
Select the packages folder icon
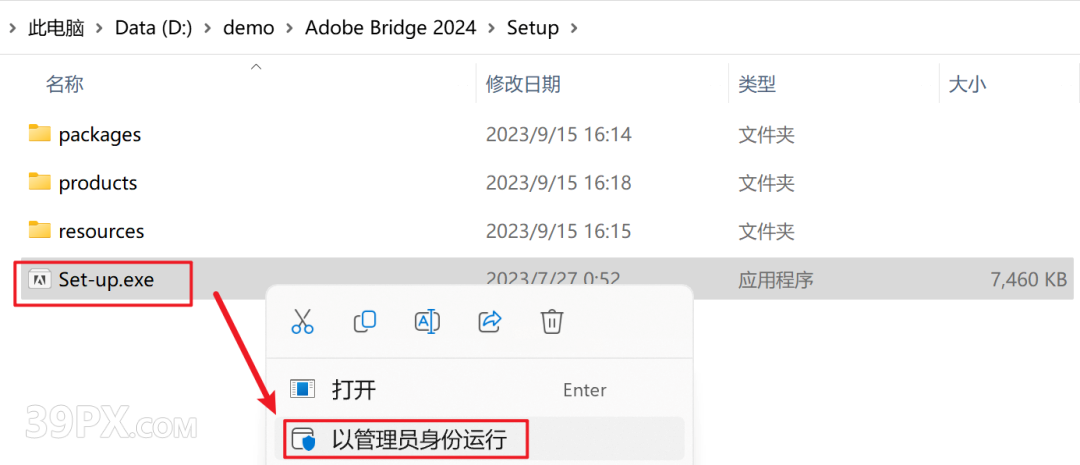(x=40, y=133)
